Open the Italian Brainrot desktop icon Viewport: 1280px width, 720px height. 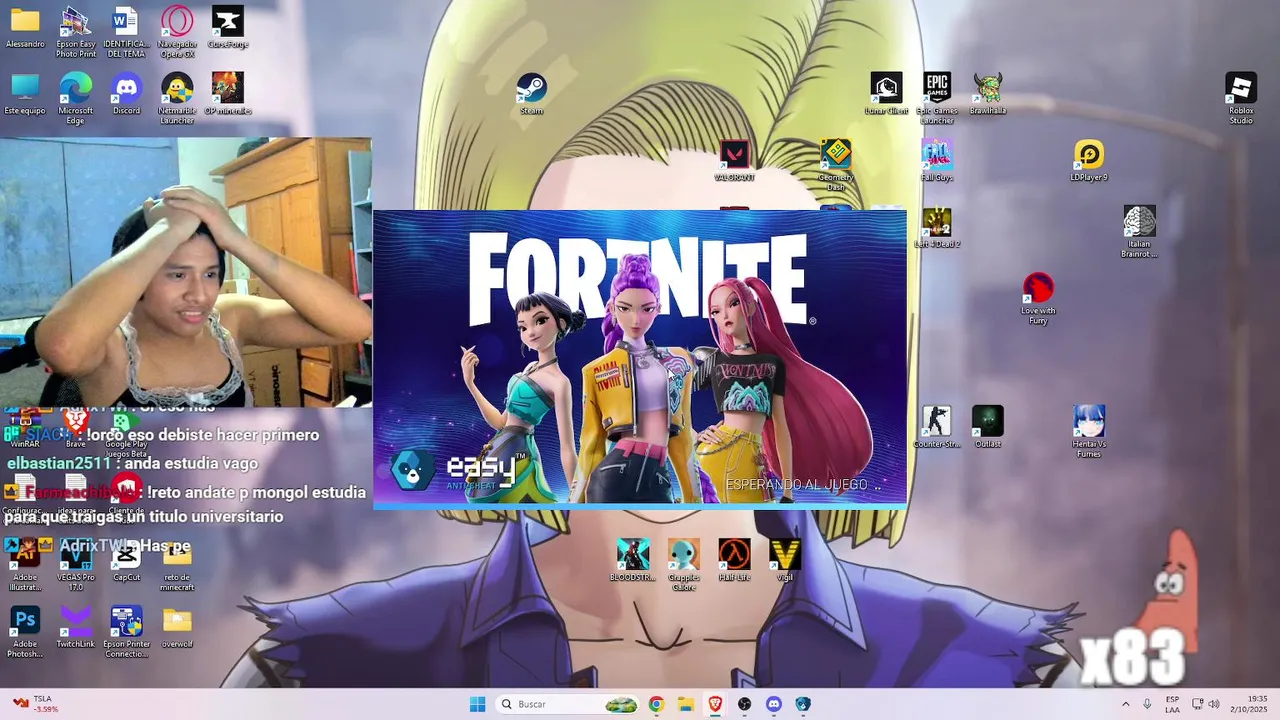tap(1139, 232)
